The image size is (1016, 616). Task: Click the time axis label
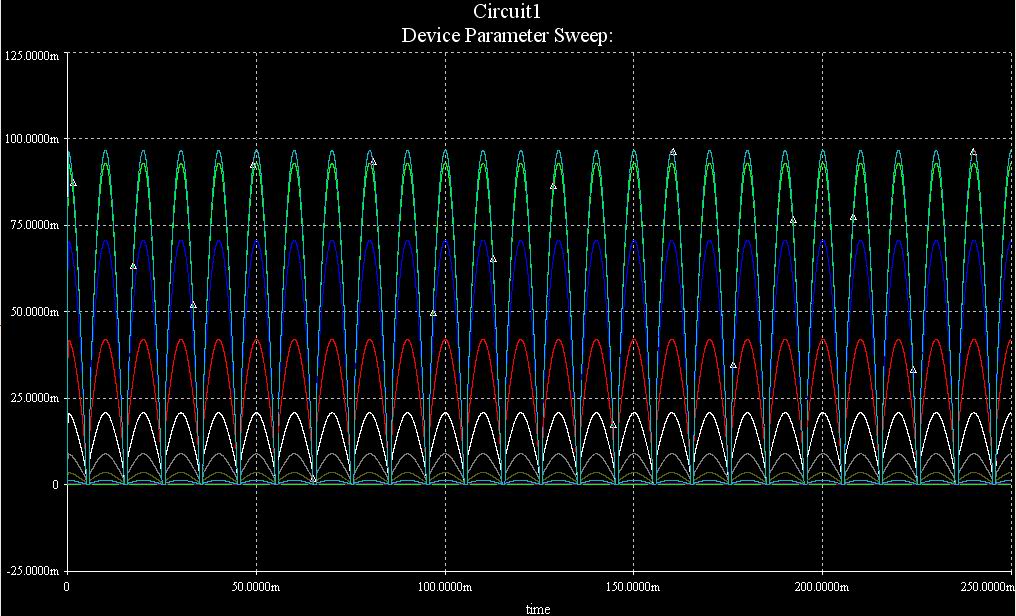click(538, 608)
